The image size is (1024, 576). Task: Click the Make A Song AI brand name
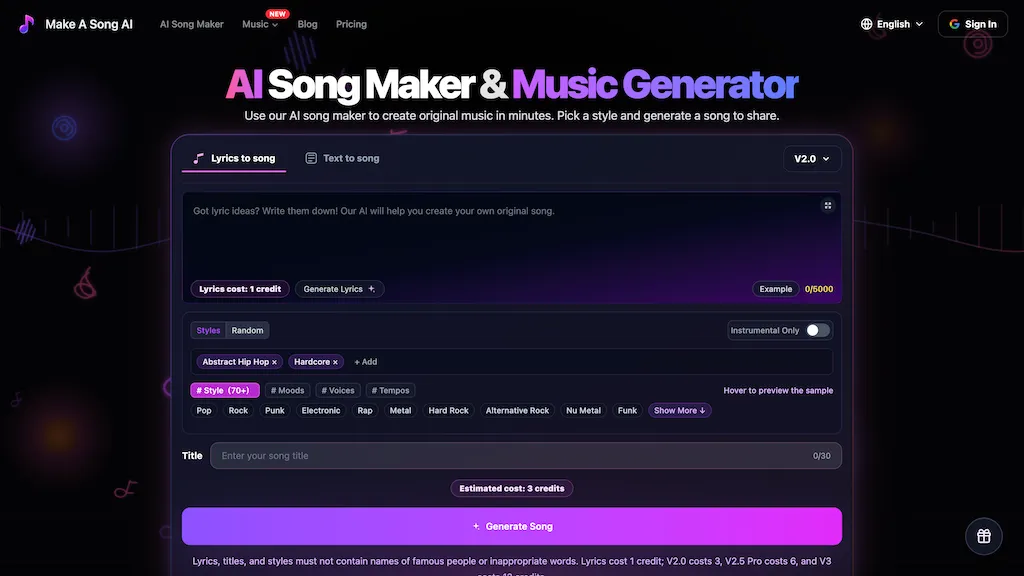click(x=89, y=24)
